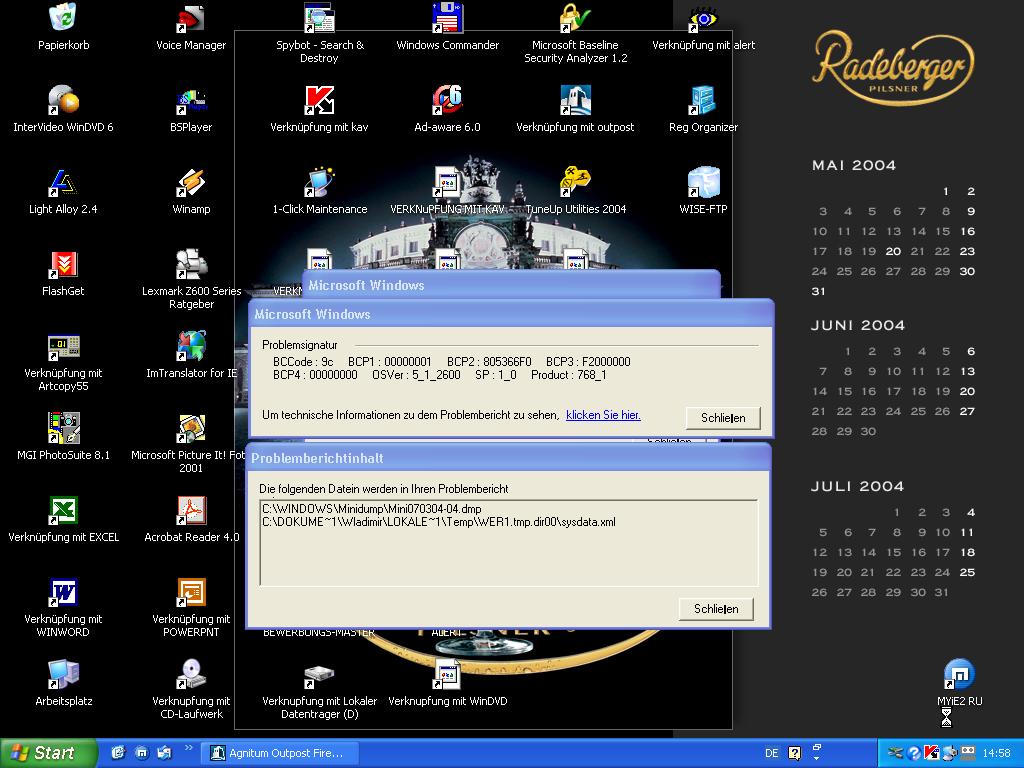The image size is (1024, 768).
Task: Open the Reg Organizer icon
Action: (x=703, y=109)
